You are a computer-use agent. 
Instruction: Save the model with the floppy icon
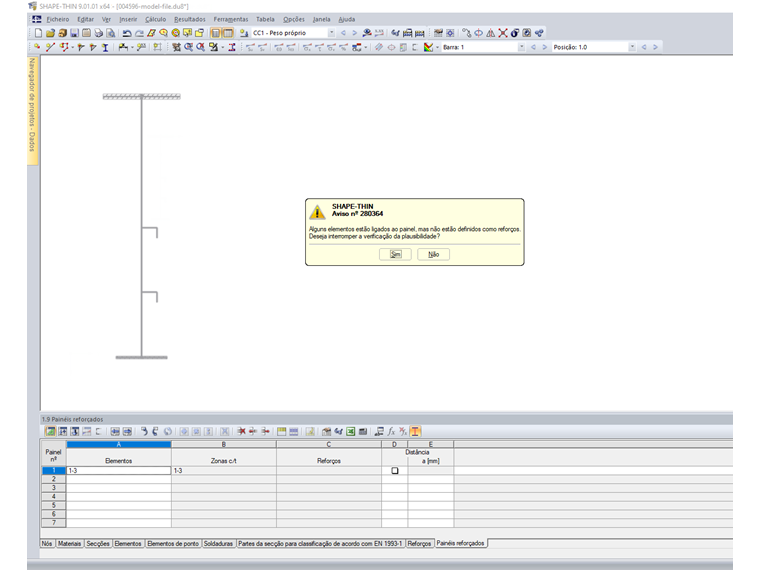(x=74, y=33)
